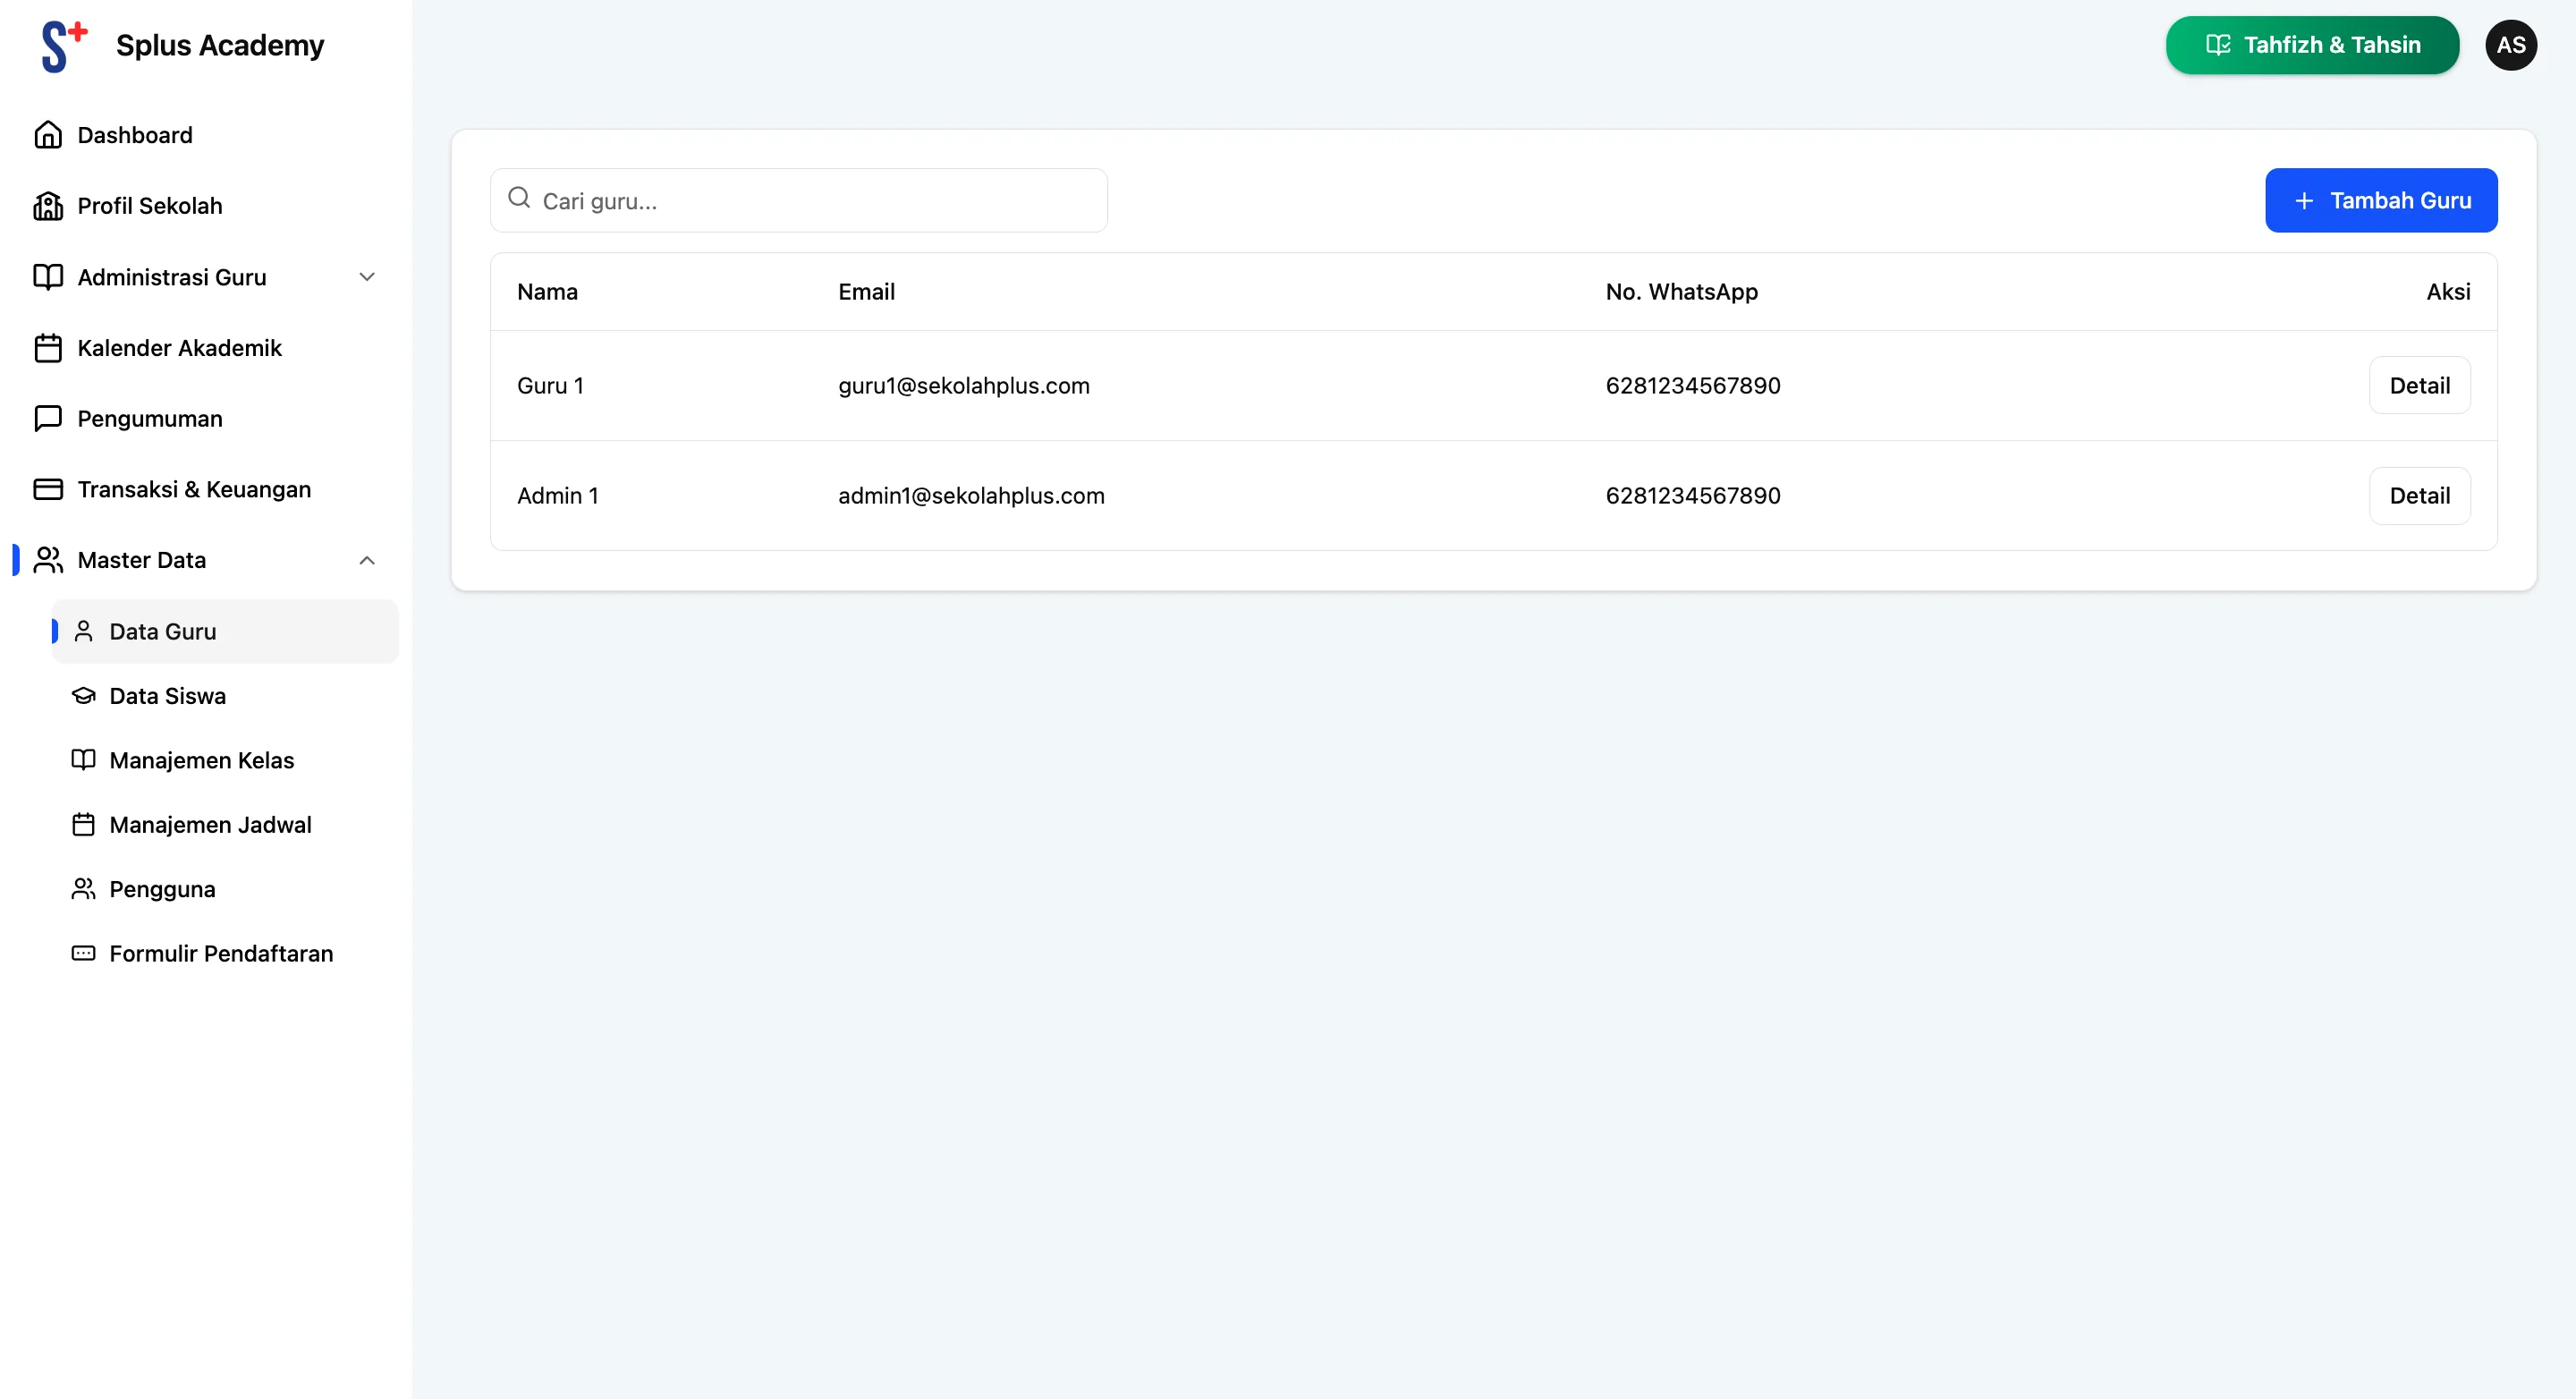Click the search magnifier icon
2576x1399 pixels.
pos(519,198)
